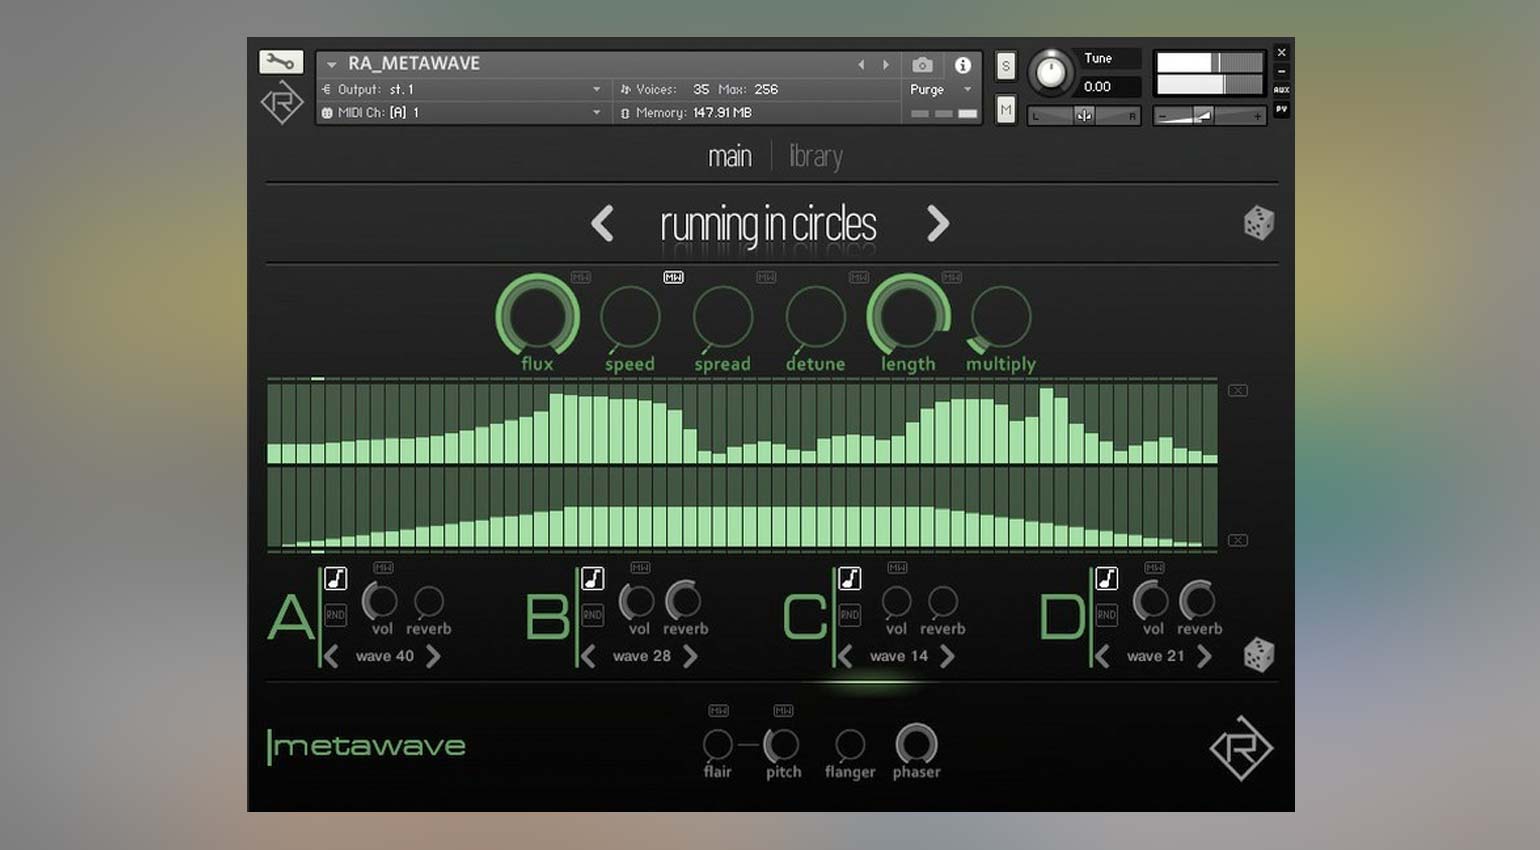
Task: Toggle the MW tag above the spread knob
Action: coord(766,277)
